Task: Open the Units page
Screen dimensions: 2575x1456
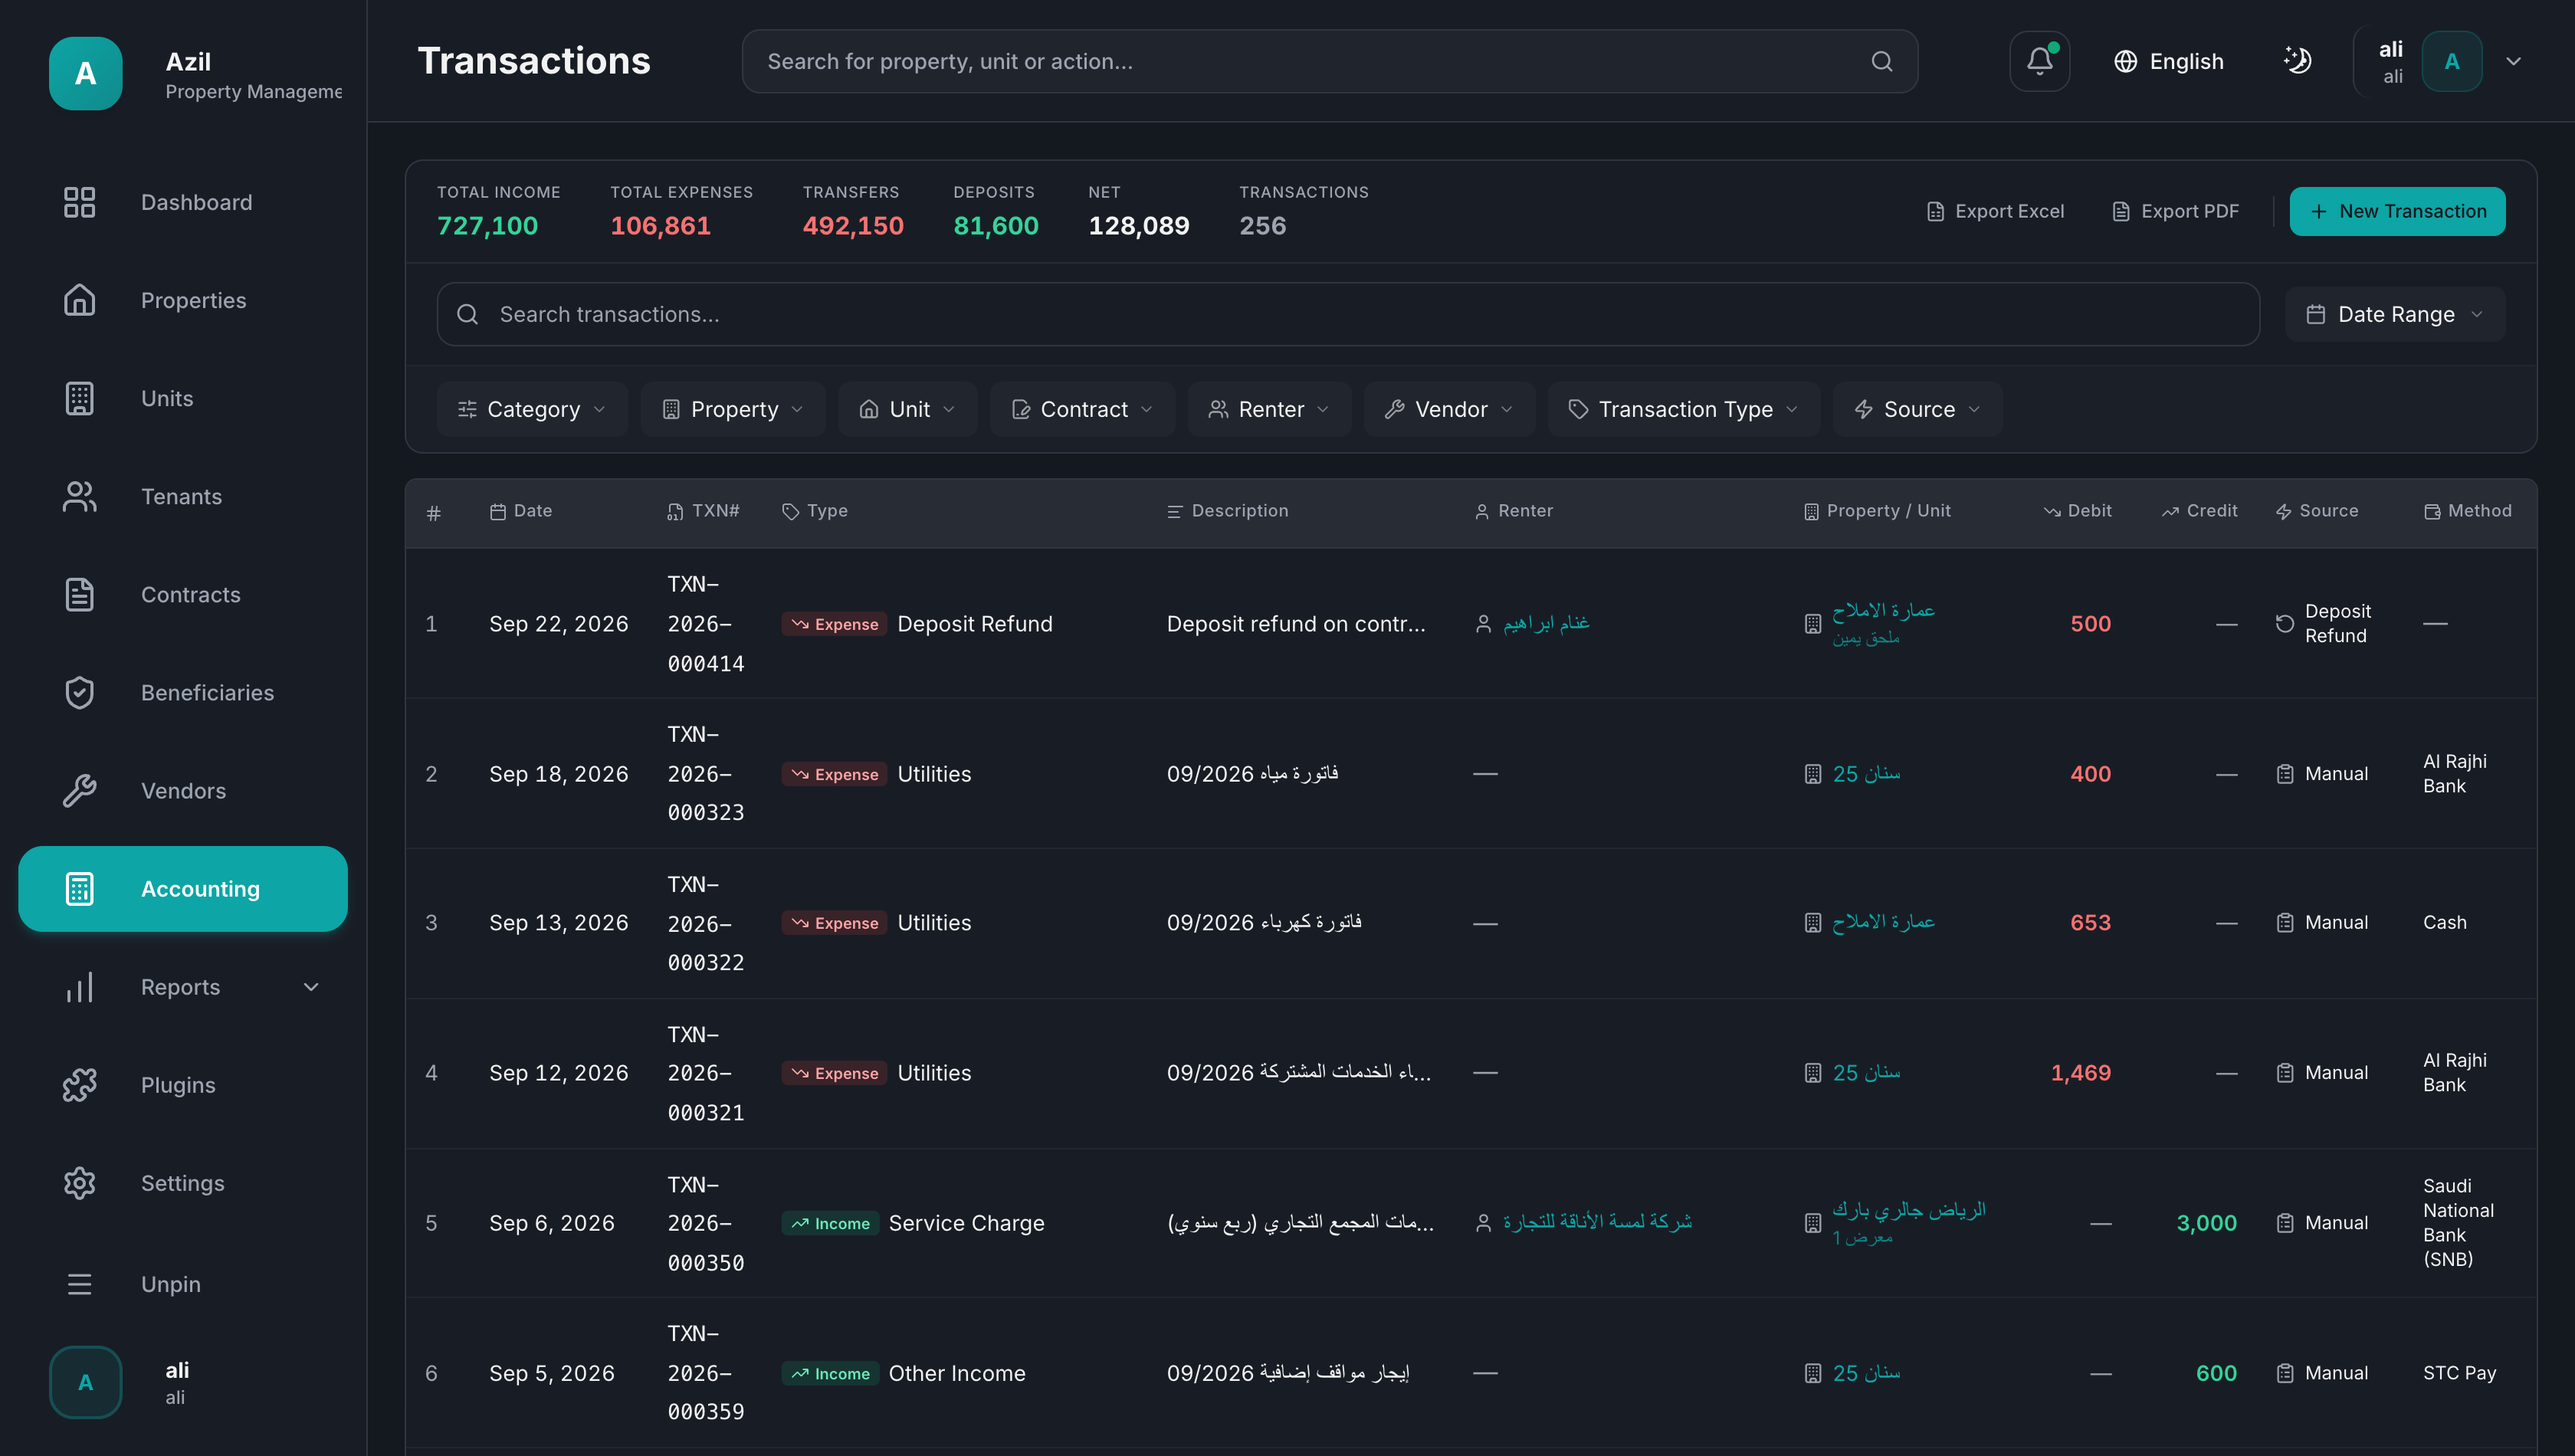Action: point(183,398)
